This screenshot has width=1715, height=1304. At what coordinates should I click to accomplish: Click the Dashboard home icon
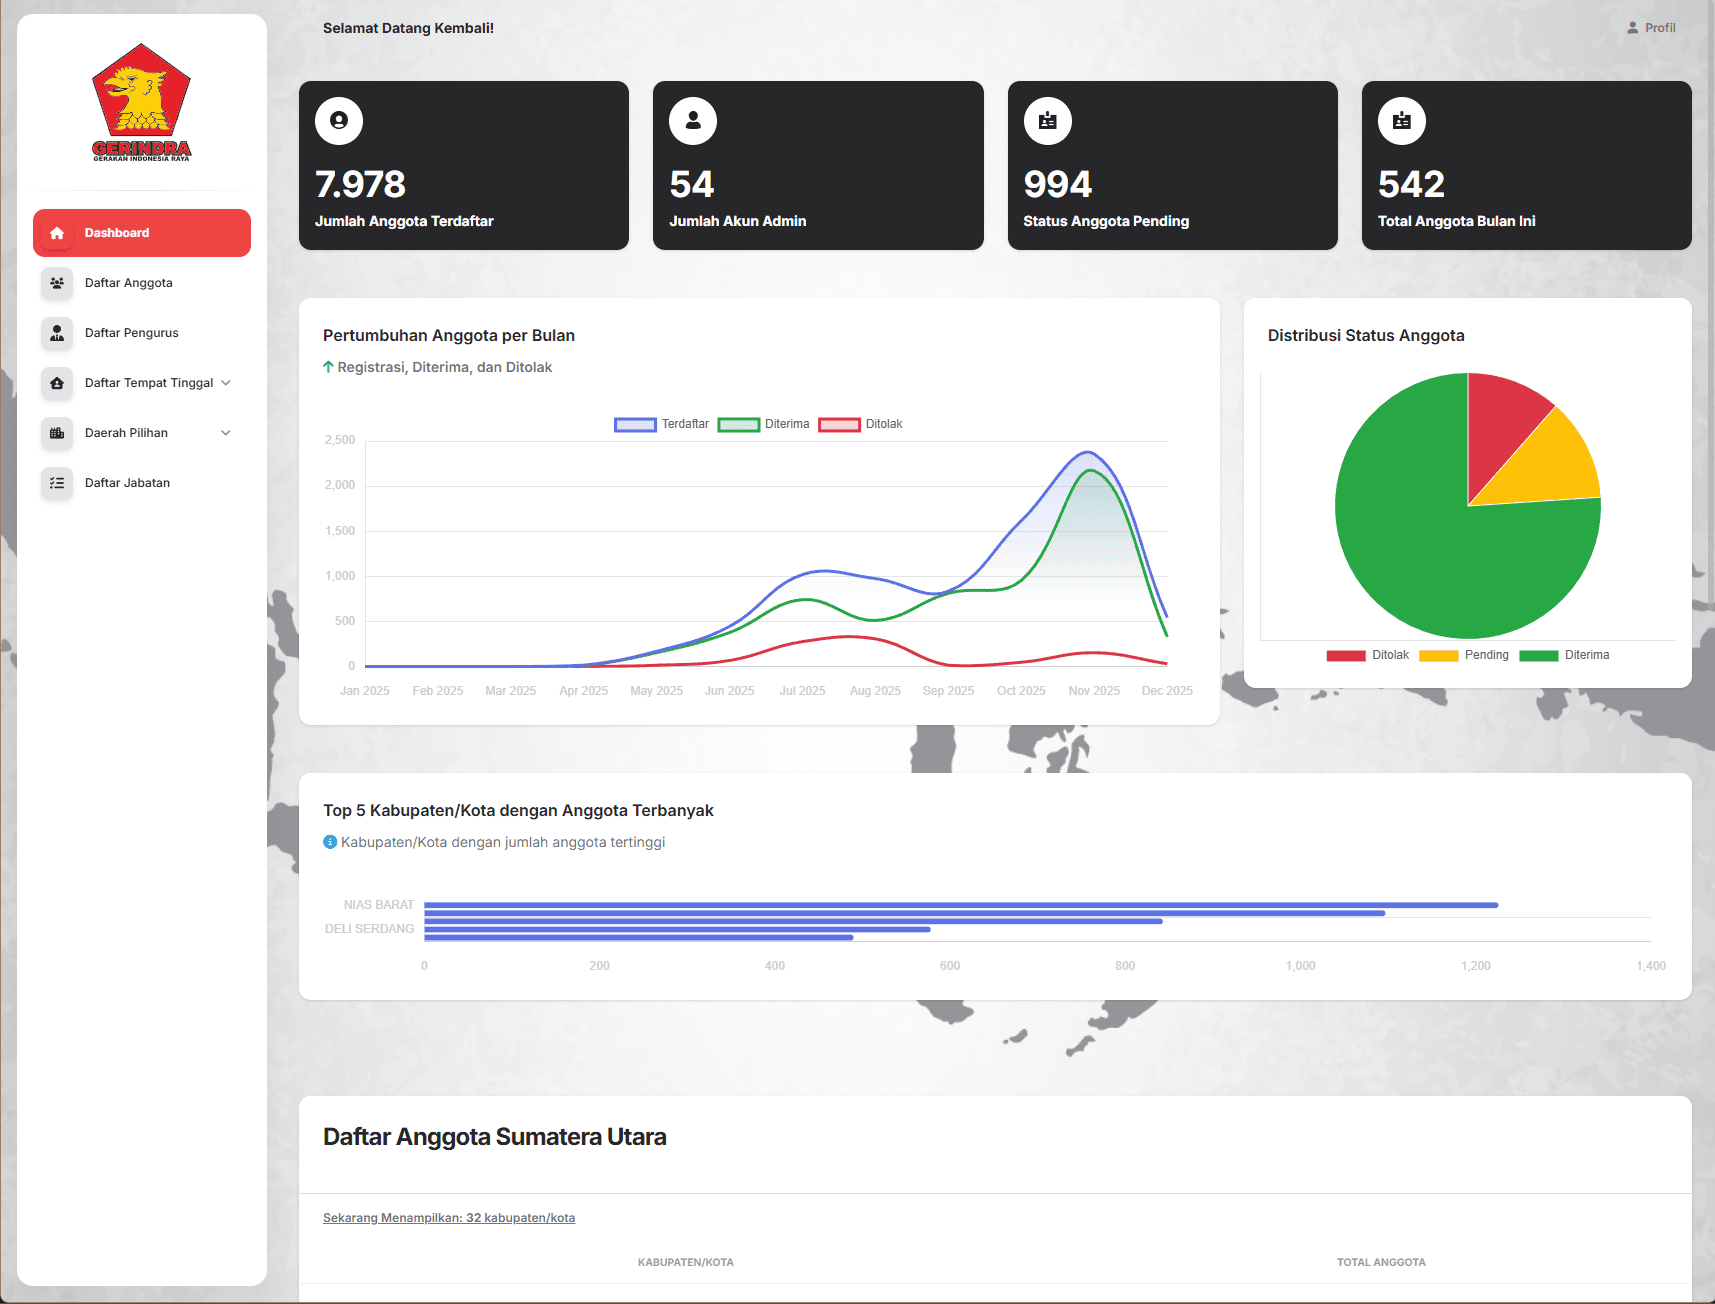tap(57, 233)
